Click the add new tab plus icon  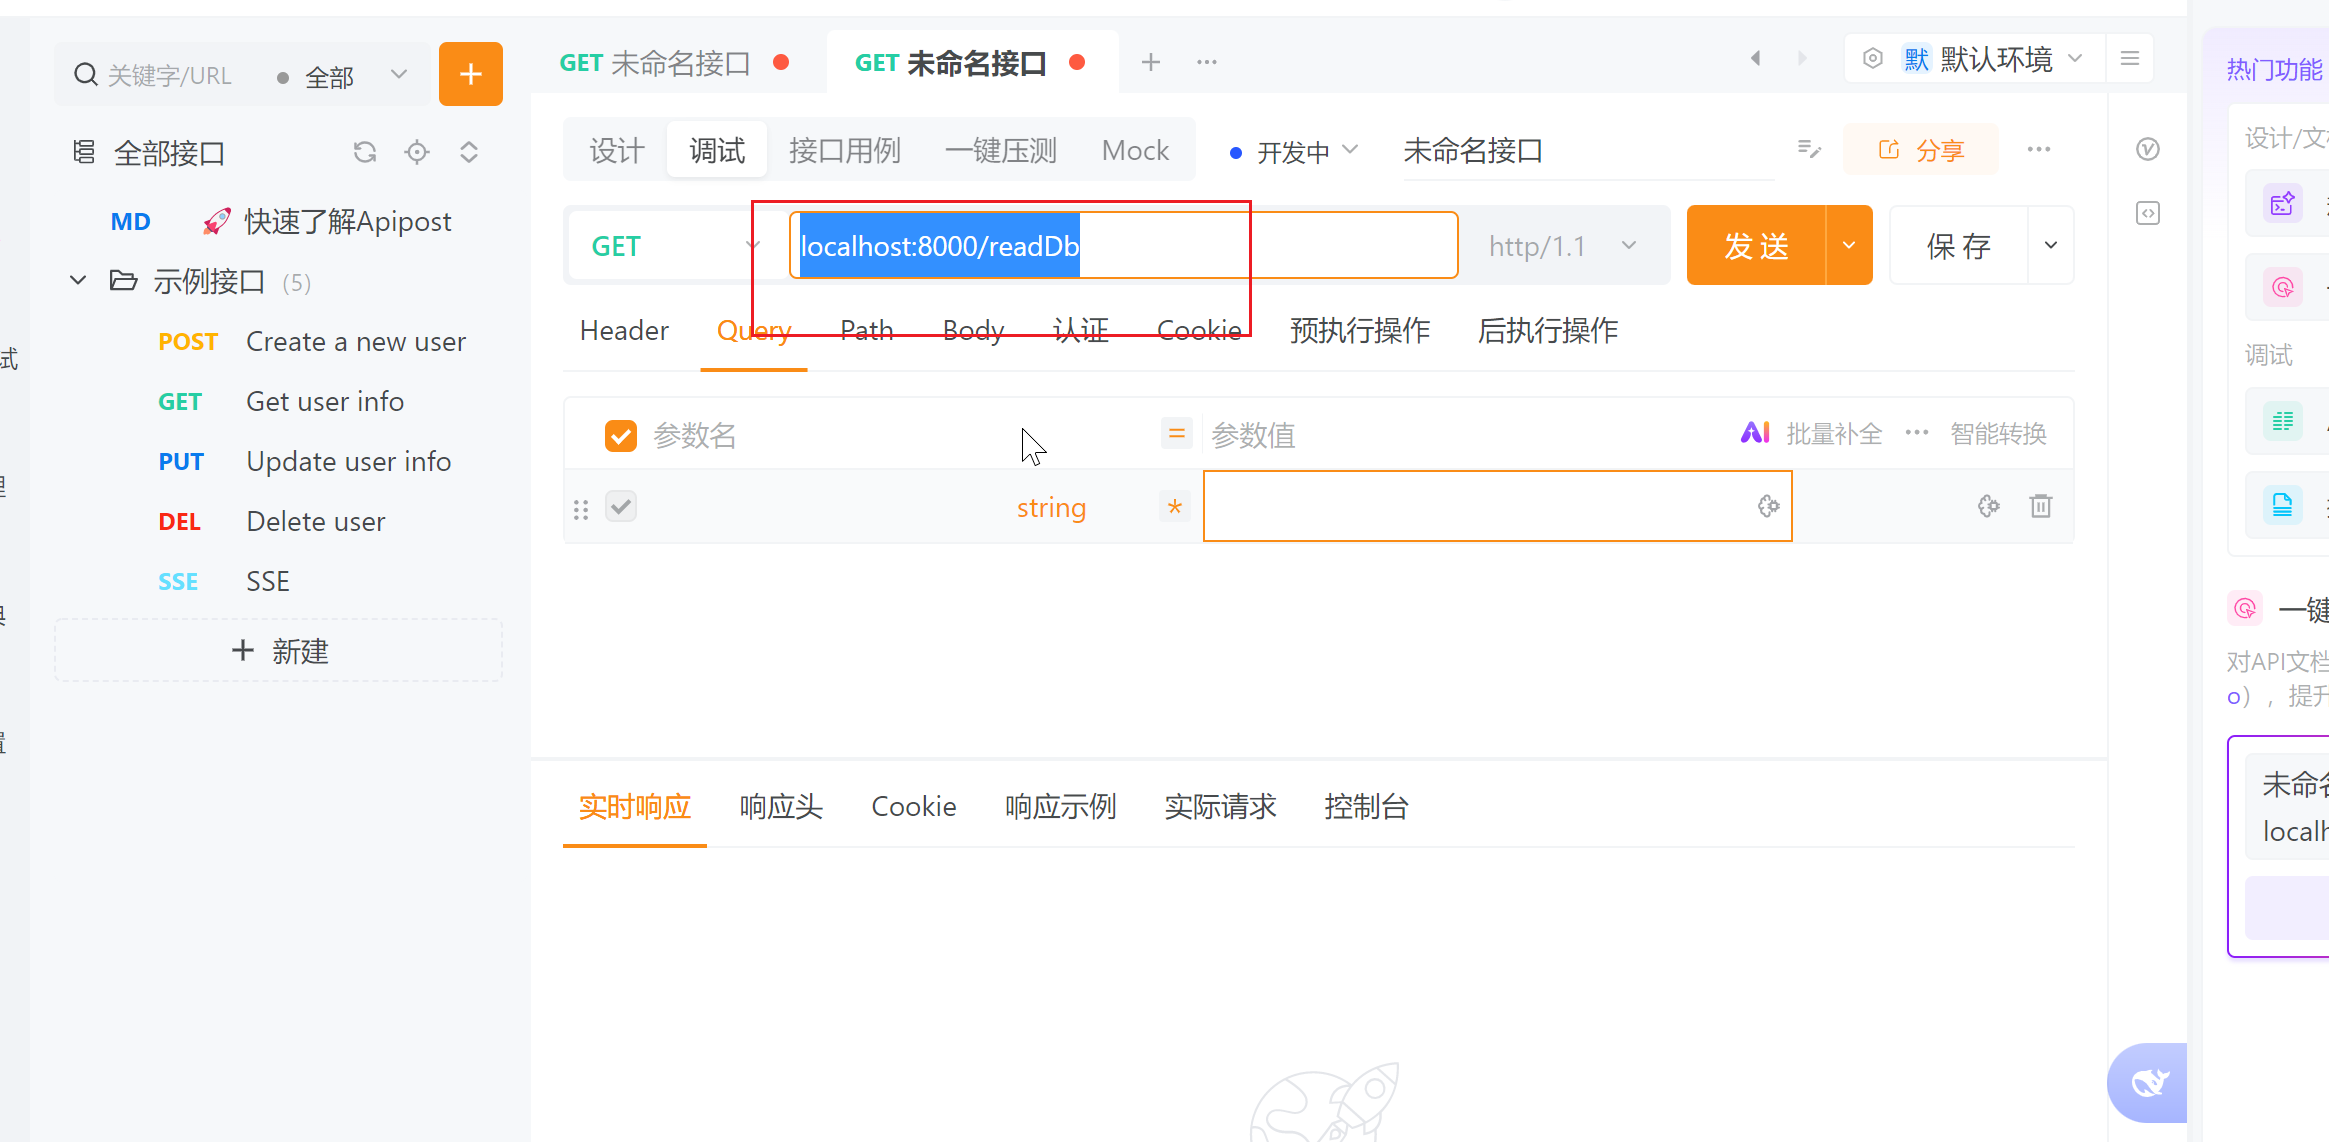(x=1151, y=62)
